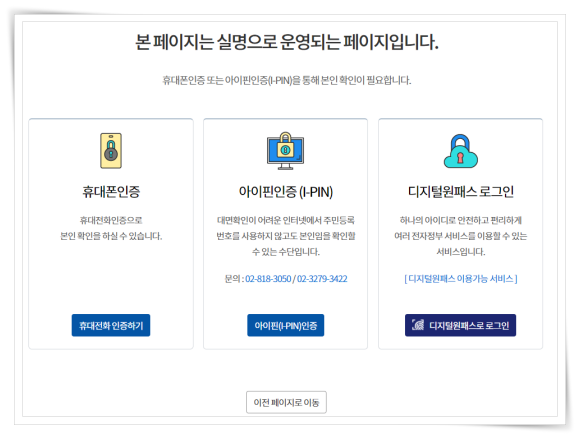The image size is (580, 439).
Task: Click the monitor padlock I-PIN icon
Action: pos(285,151)
